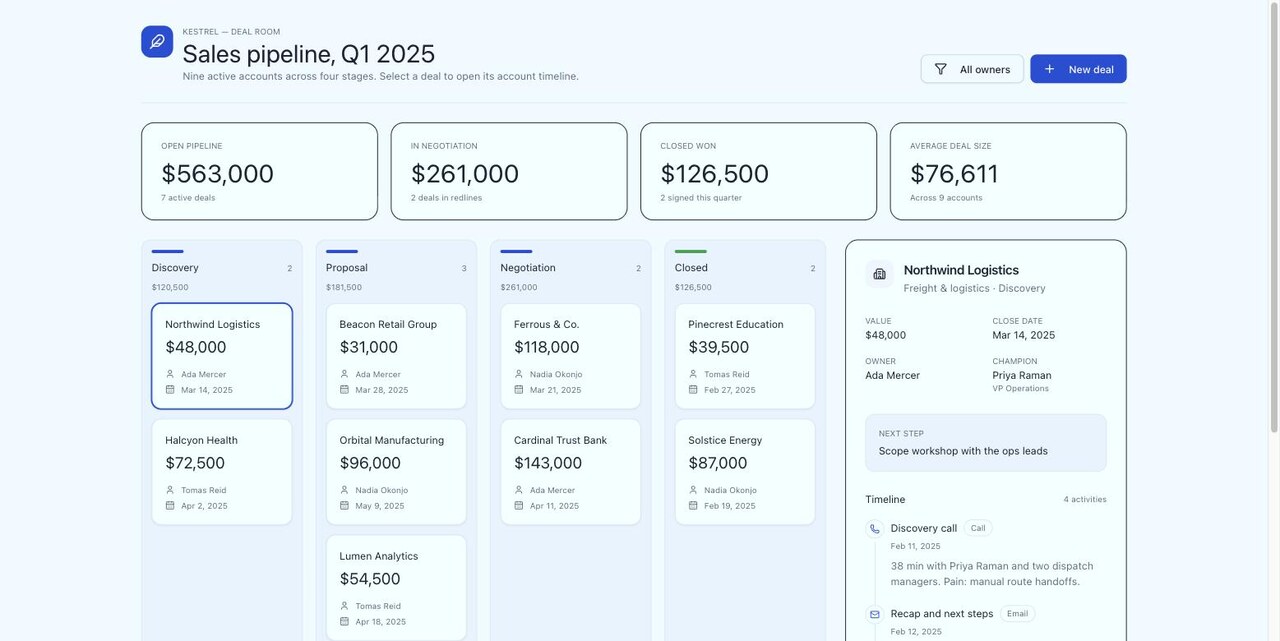Click the page vertical scrollbar
1280x641 pixels.
1273,216
